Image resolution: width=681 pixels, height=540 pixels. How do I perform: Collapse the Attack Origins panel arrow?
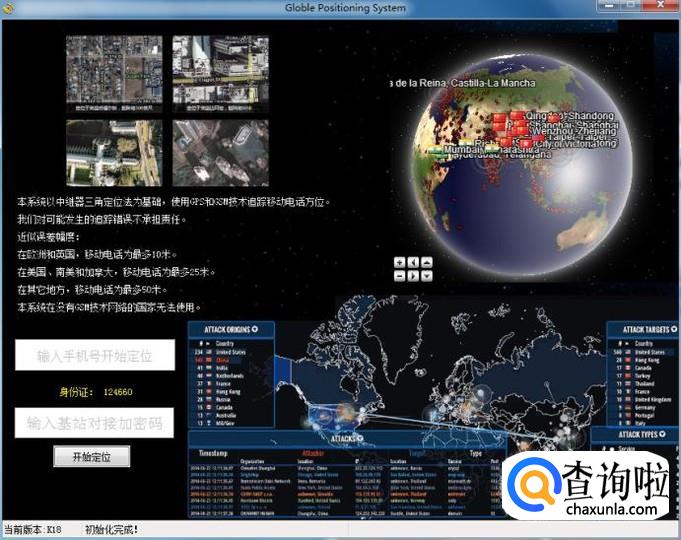[255, 329]
